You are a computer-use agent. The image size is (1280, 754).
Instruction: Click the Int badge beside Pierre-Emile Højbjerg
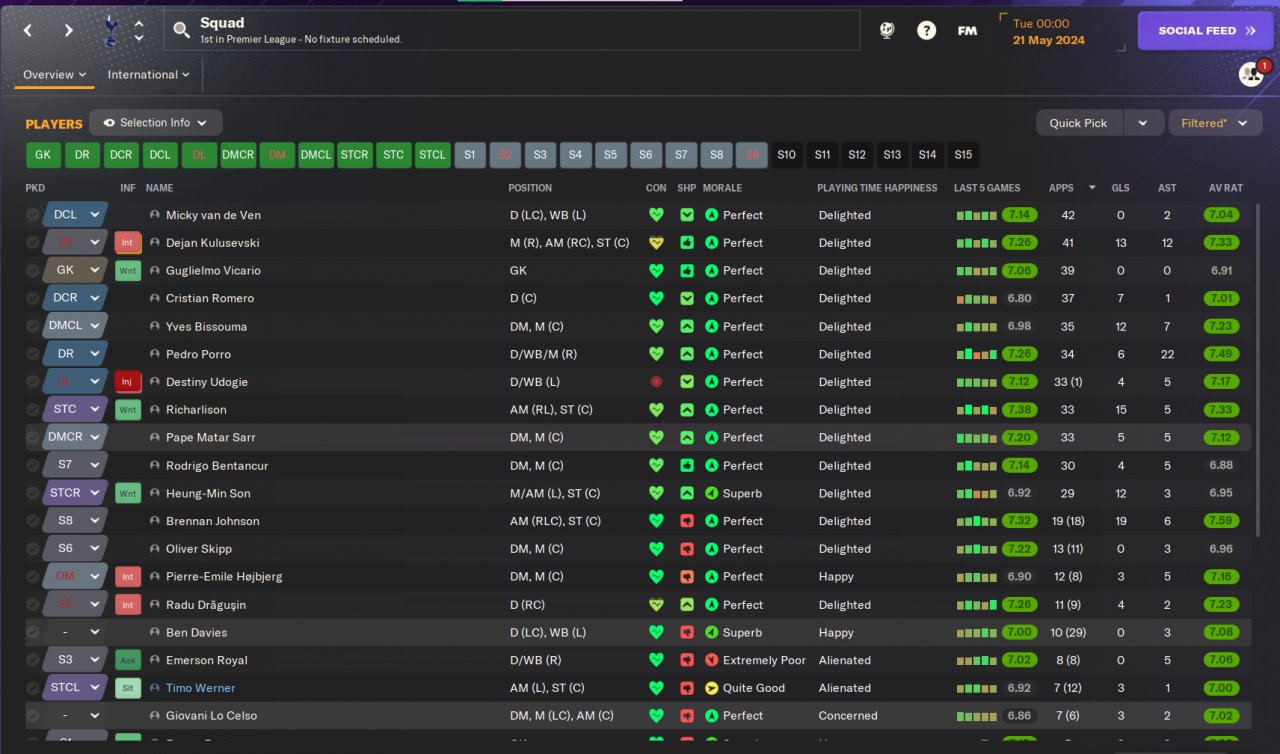[x=128, y=577]
